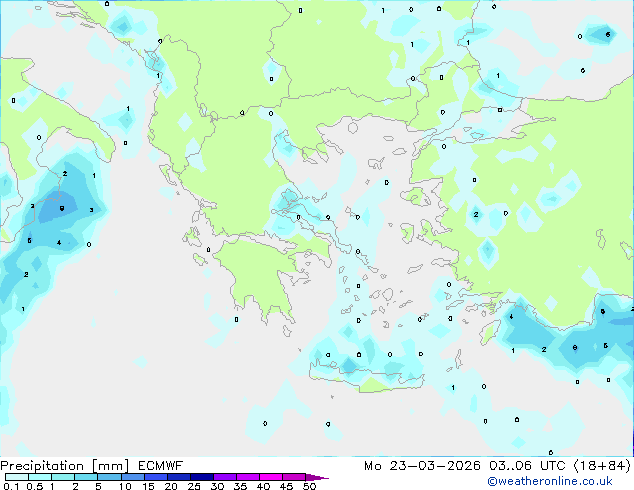Click the '35' legend value
The height and width of the screenshot is (490, 634).
click(241, 486)
